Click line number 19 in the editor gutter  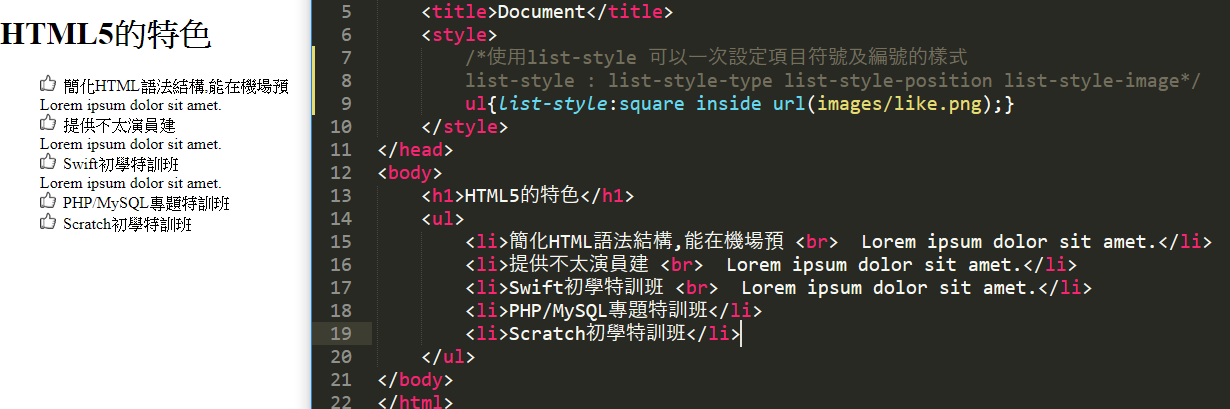[340, 333]
